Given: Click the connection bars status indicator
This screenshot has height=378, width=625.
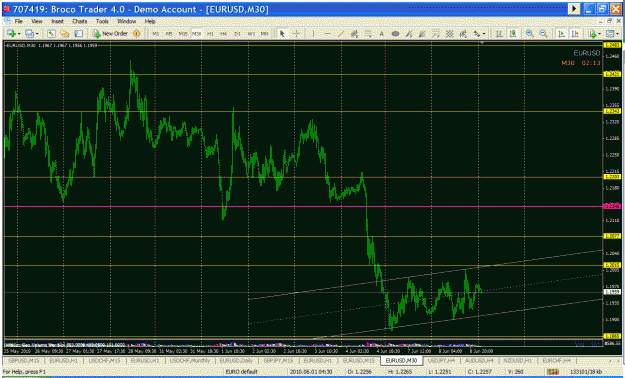Looking at the screenshot, I should (553, 372).
